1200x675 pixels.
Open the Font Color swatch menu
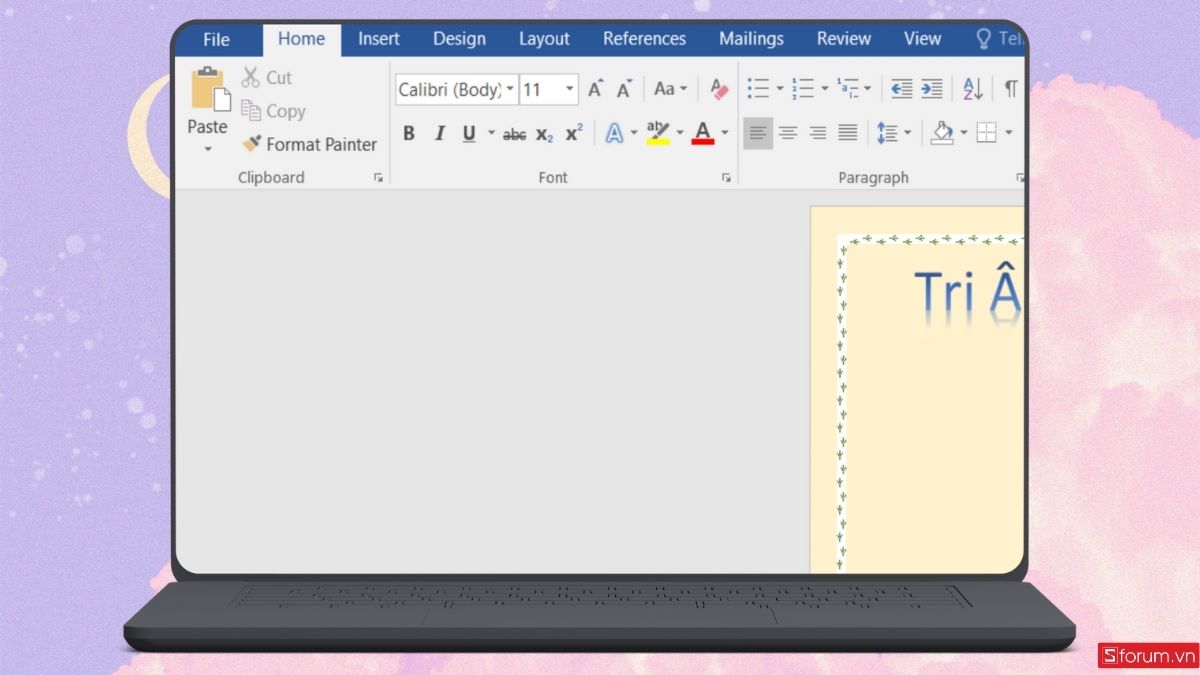[x=723, y=132]
